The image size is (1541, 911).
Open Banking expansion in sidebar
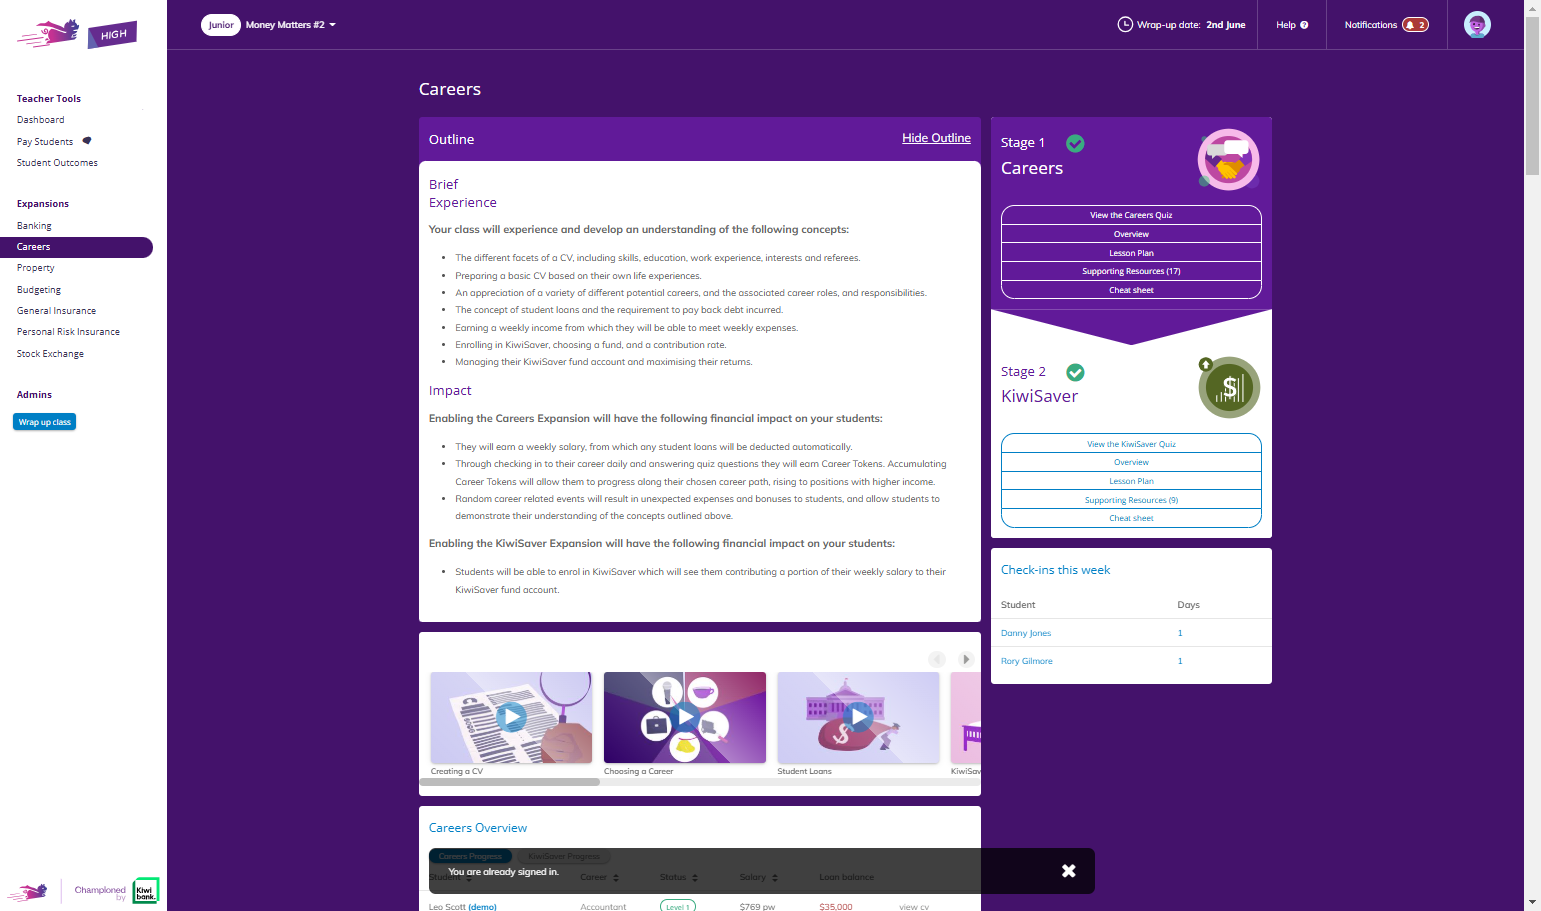[x=34, y=226]
